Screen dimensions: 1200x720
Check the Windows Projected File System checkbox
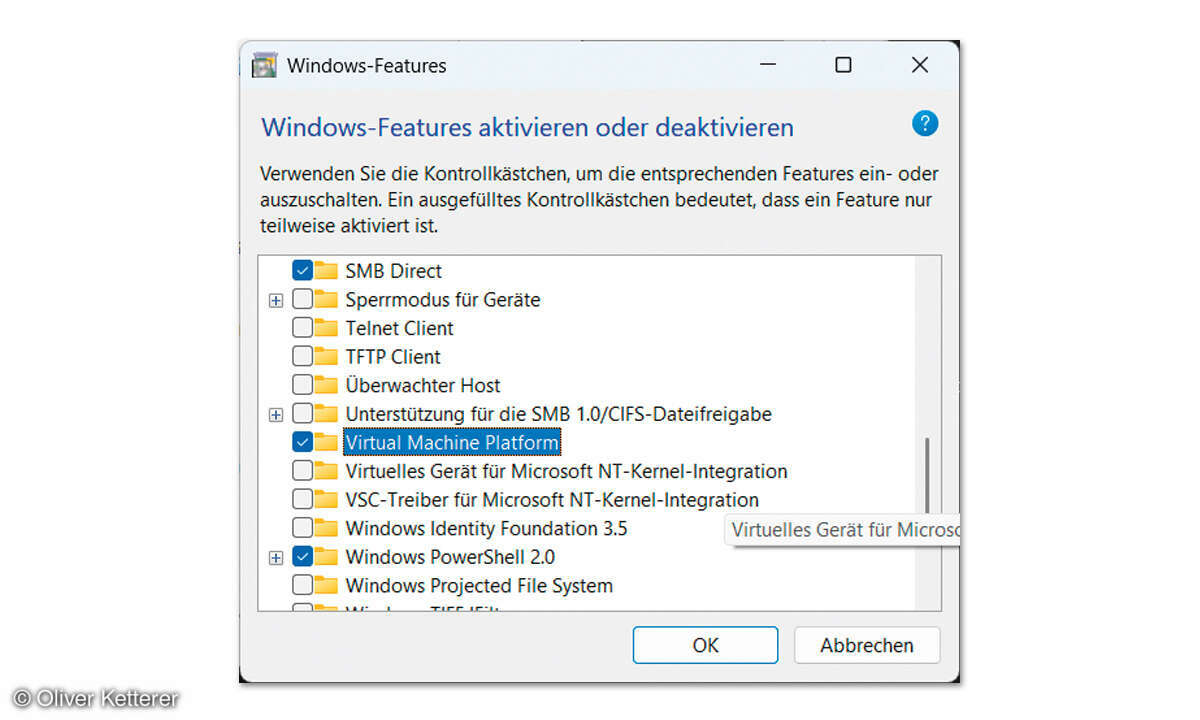tap(302, 586)
